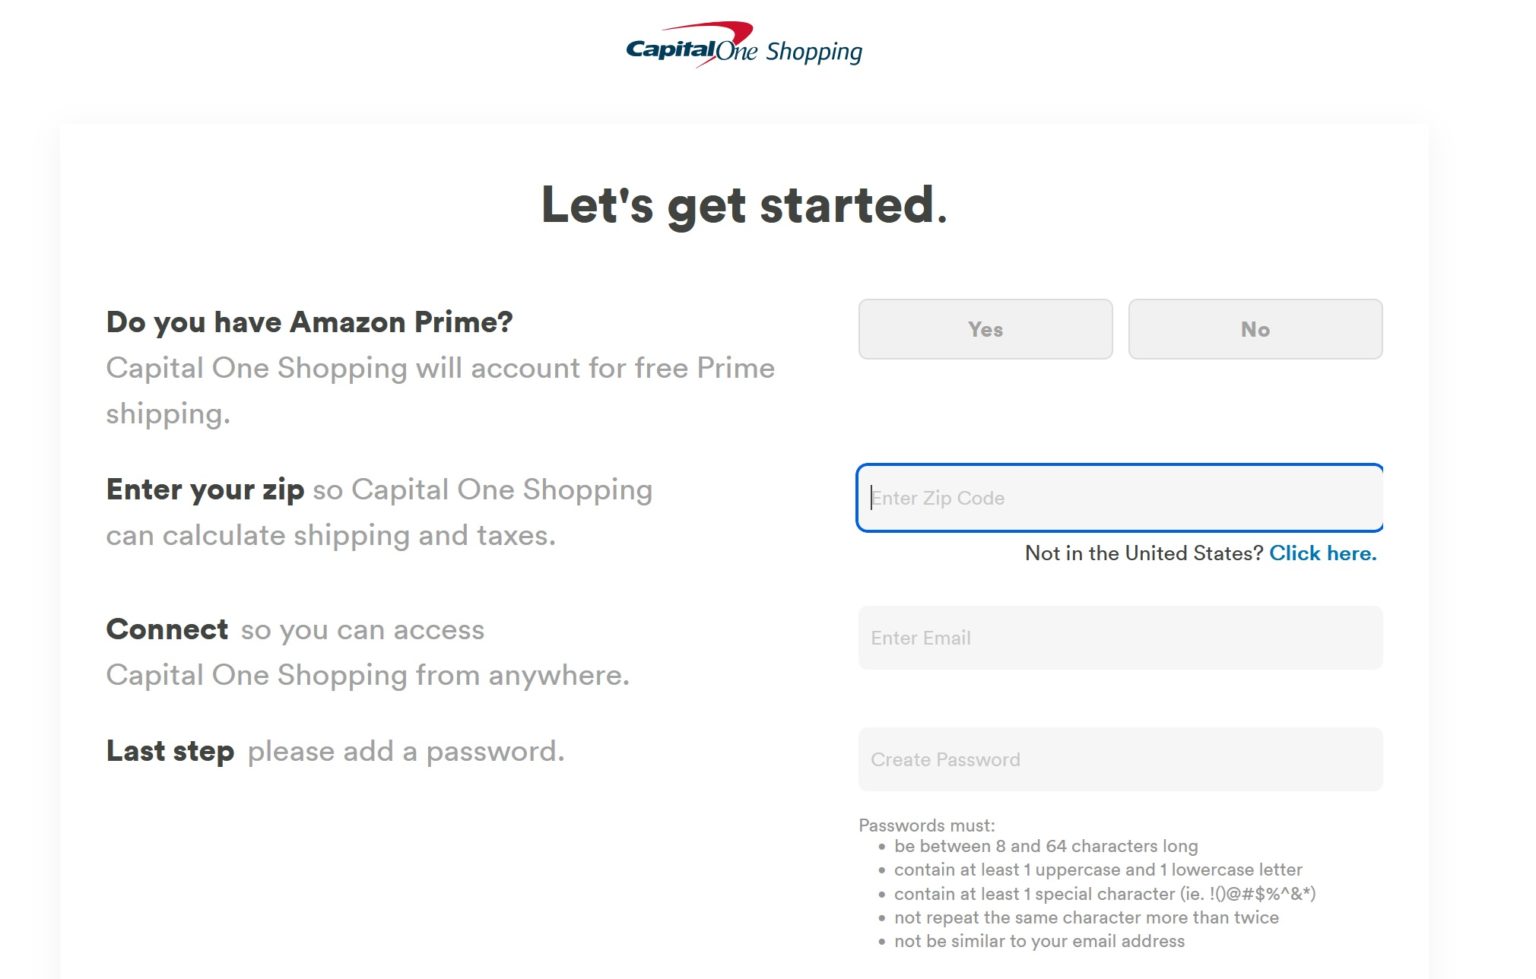Open the Click here link
Viewport: 1536px width, 979px height.
1322,553
